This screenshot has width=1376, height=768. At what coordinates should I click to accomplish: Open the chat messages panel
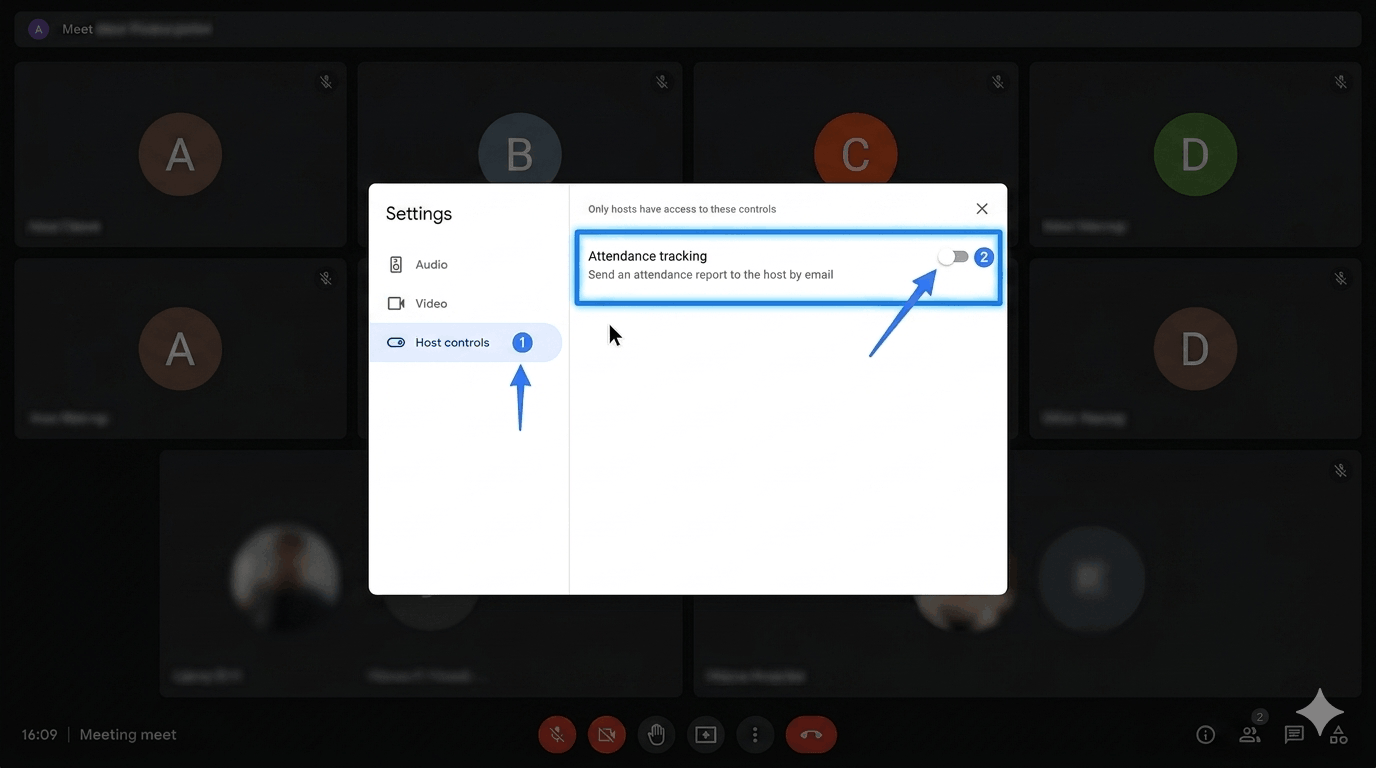(1294, 735)
